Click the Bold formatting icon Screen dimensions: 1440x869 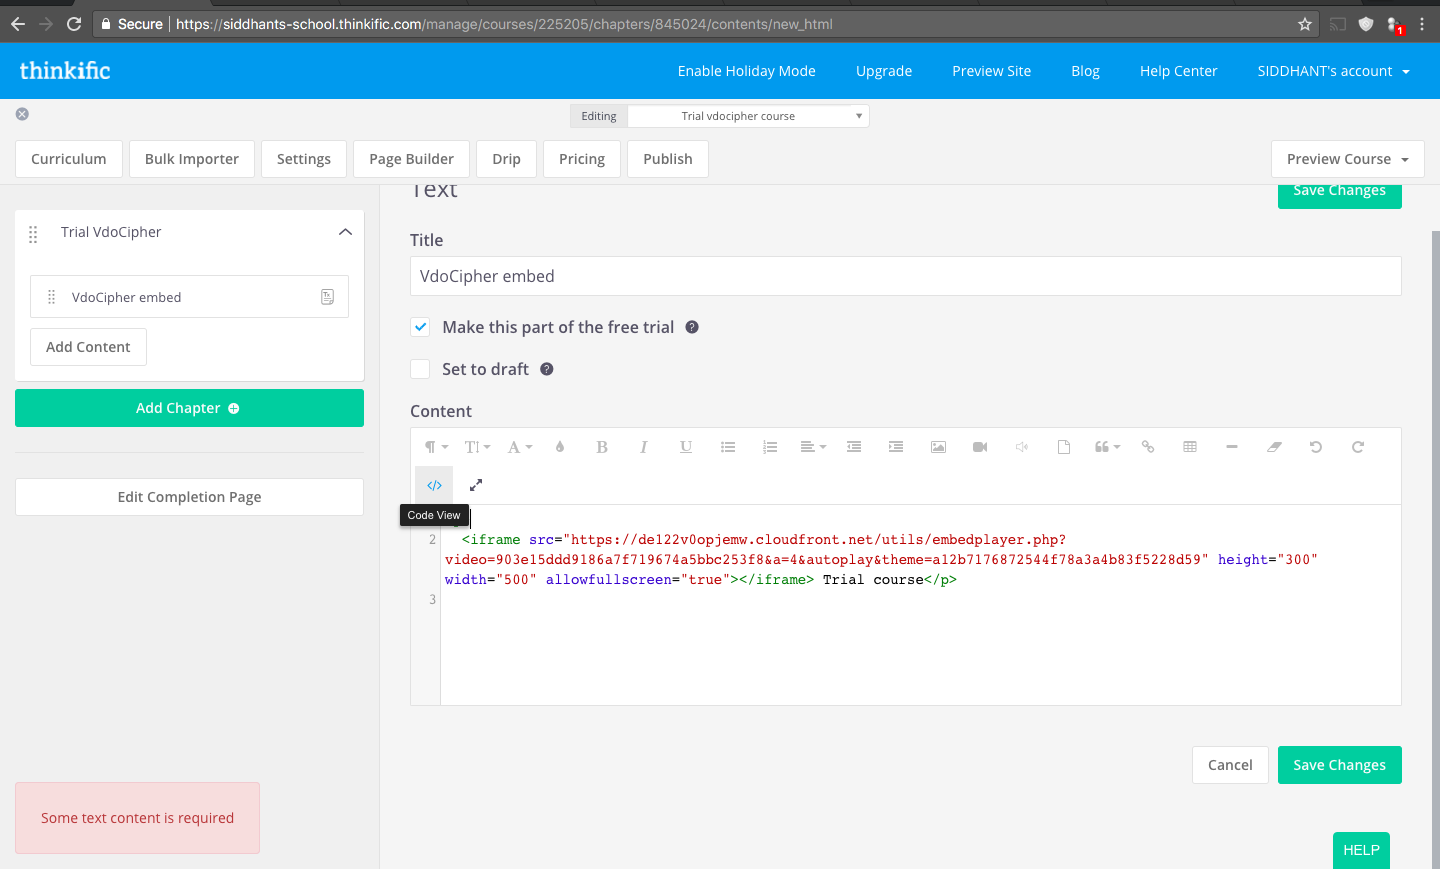(602, 447)
